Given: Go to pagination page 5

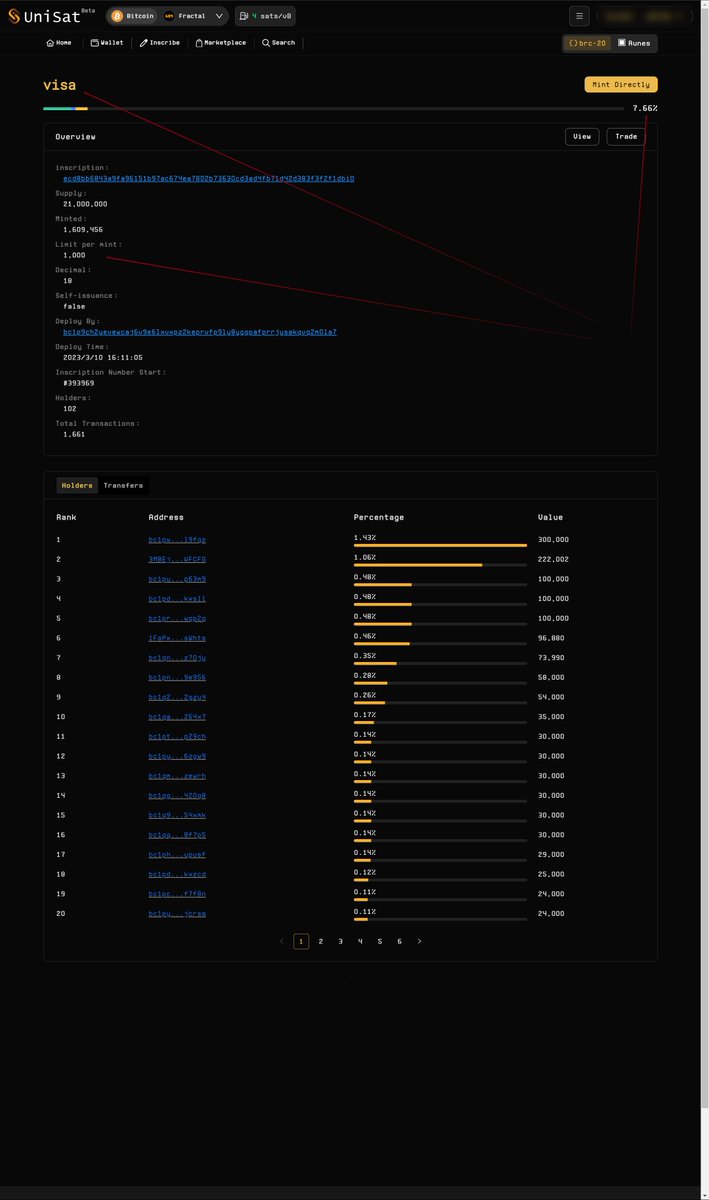Looking at the screenshot, I should (380, 941).
